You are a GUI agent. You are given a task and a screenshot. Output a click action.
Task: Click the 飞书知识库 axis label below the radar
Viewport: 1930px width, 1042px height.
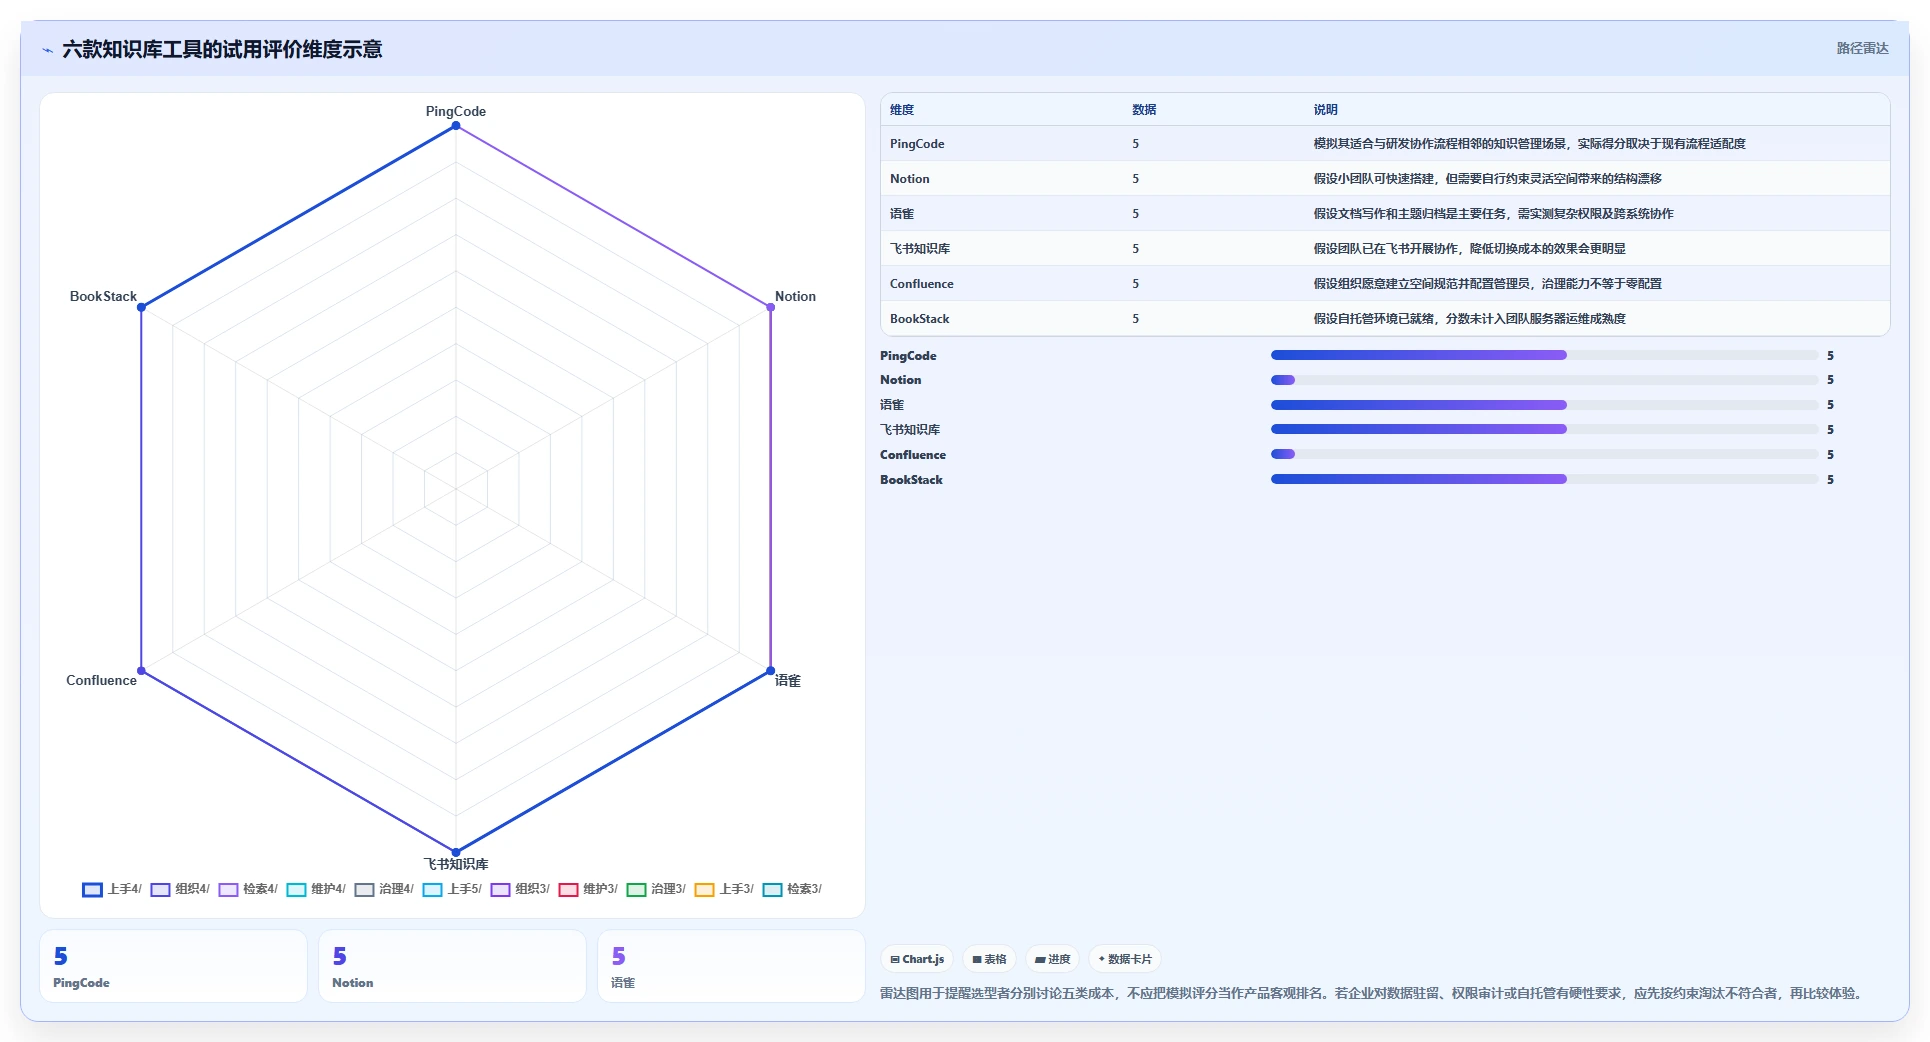[x=456, y=864]
